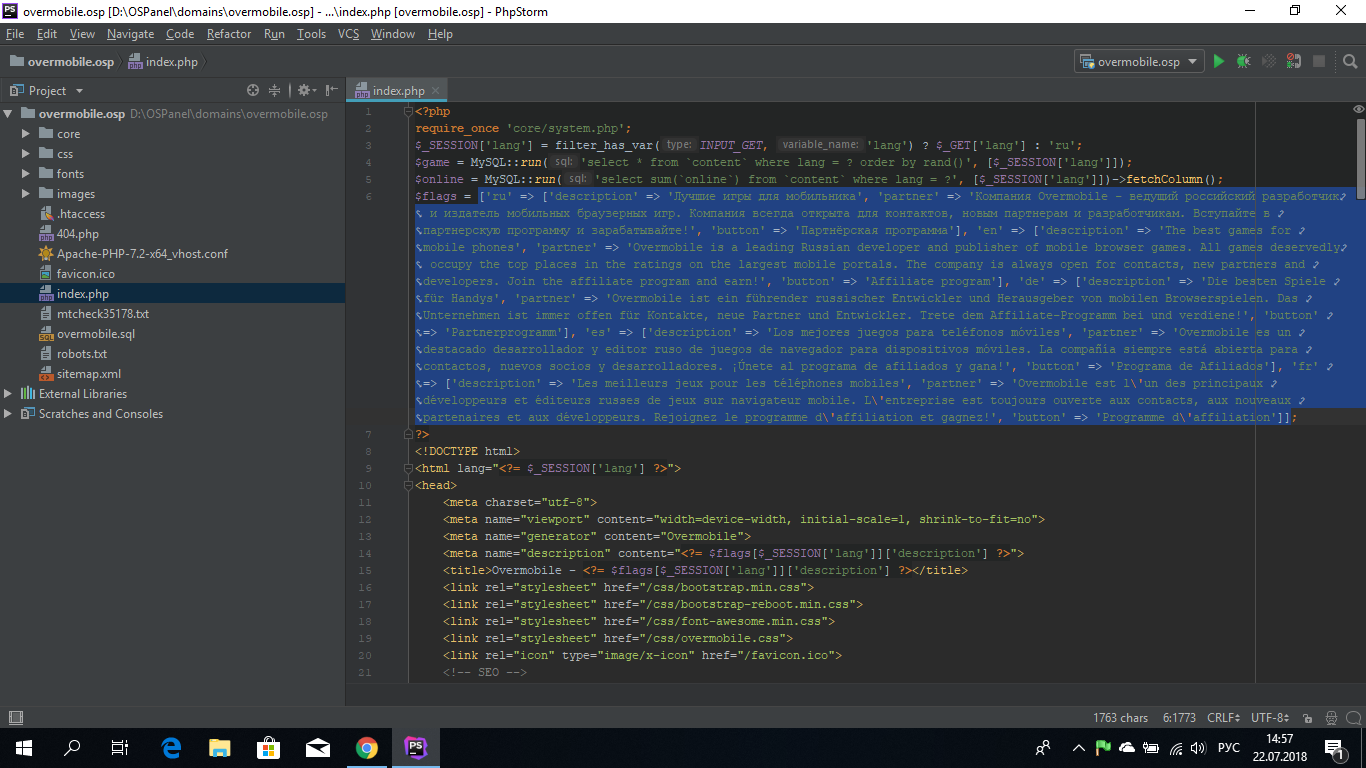Open the UTF-8 encoding selector
Viewport: 1366px width, 768px height.
click(x=1272, y=718)
